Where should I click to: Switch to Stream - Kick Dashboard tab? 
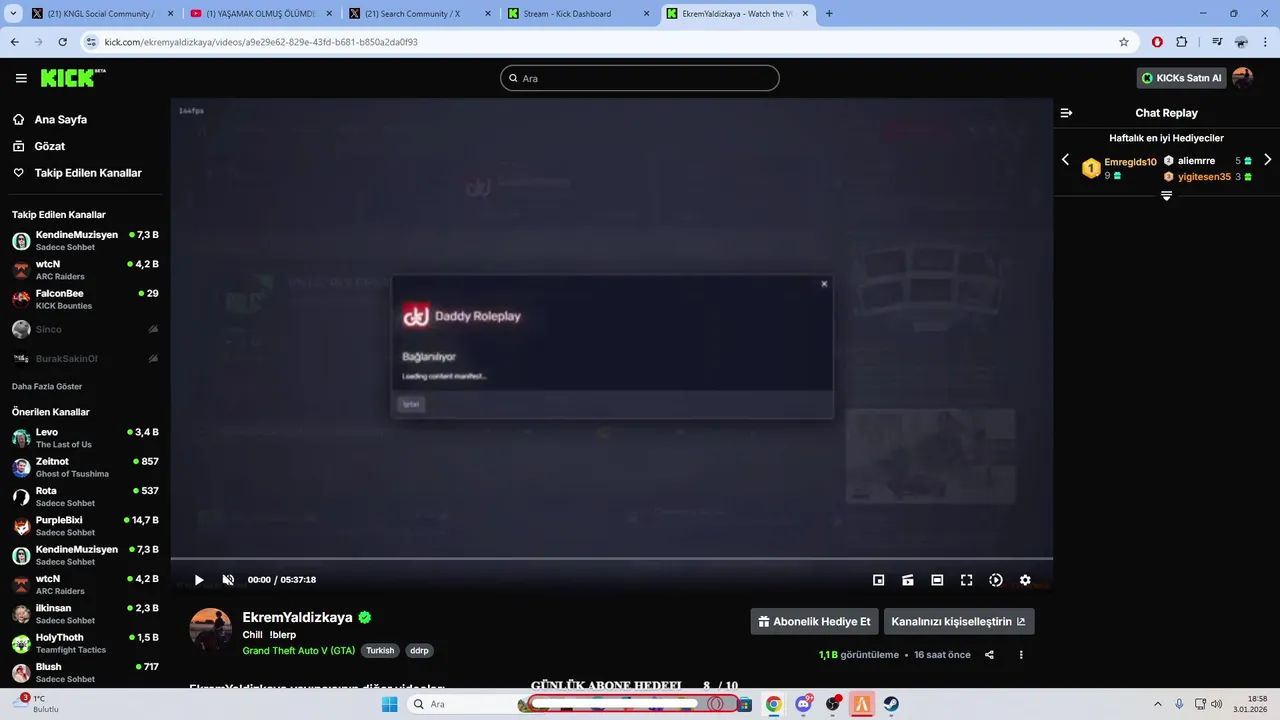pyautogui.click(x=578, y=14)
